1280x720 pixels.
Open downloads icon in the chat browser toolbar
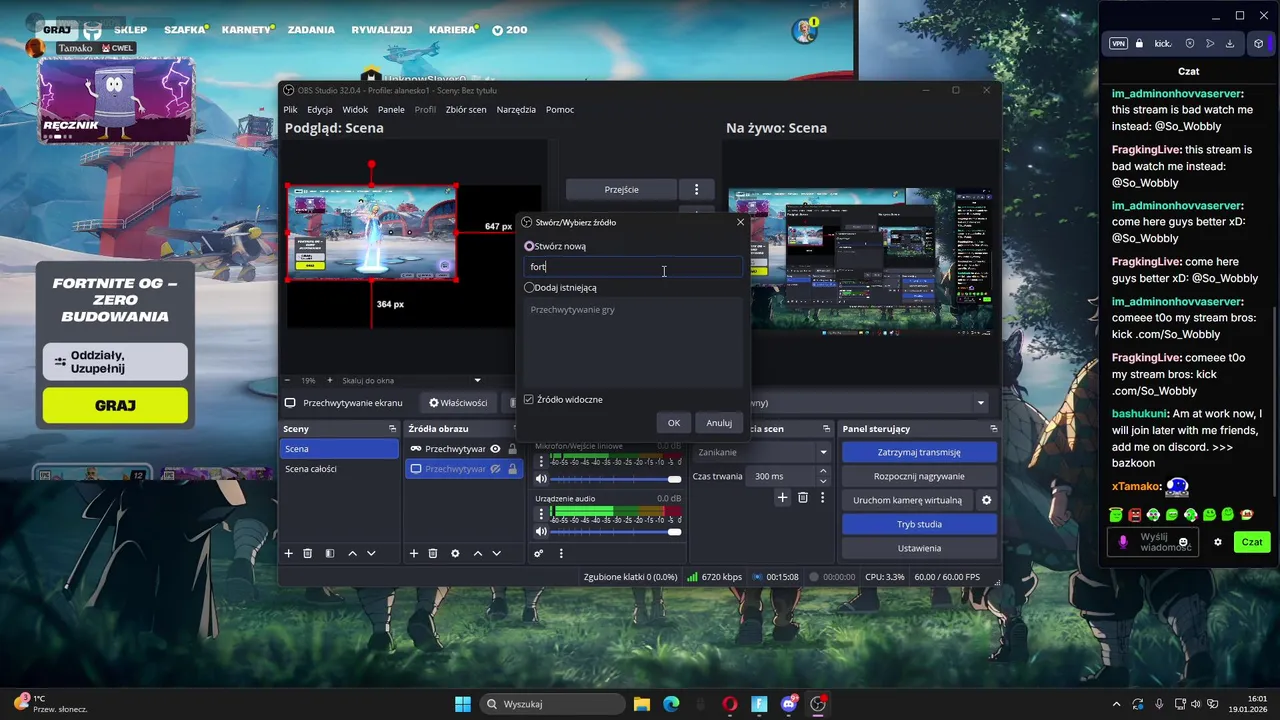point(1230,43)
